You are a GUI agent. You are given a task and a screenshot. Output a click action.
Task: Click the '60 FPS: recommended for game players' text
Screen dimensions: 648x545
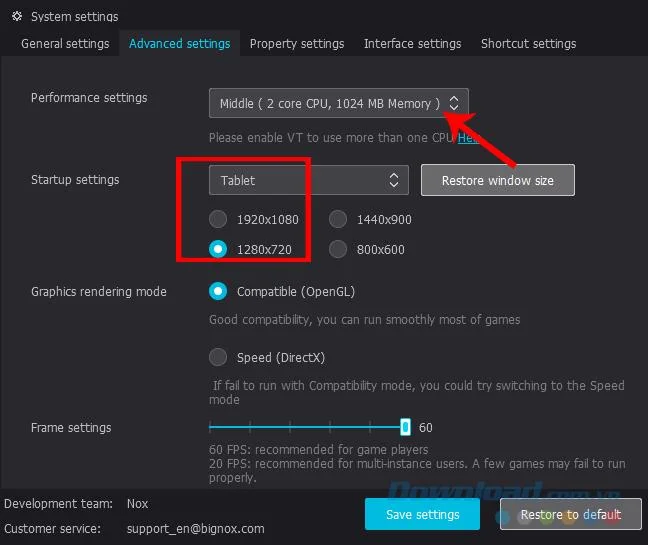(x=319, y=449)
